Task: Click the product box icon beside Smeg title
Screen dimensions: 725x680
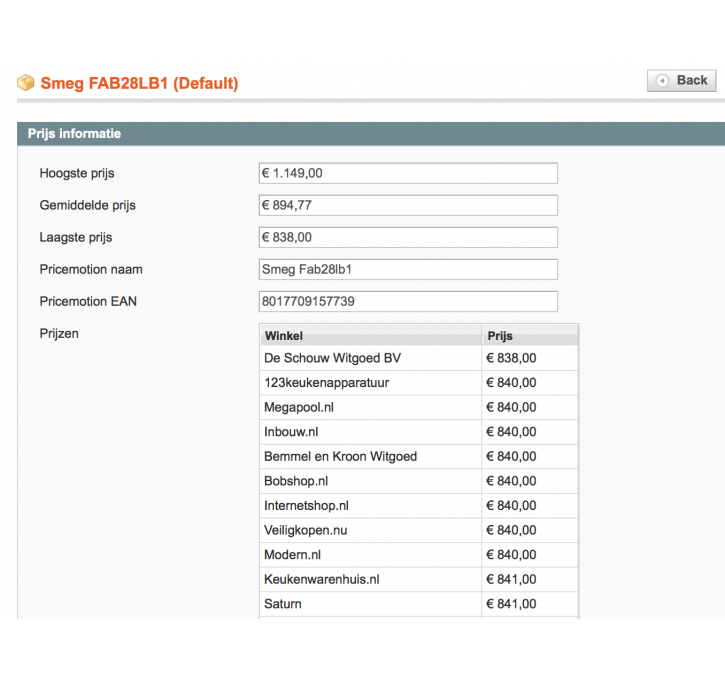Action: (26, 83)
